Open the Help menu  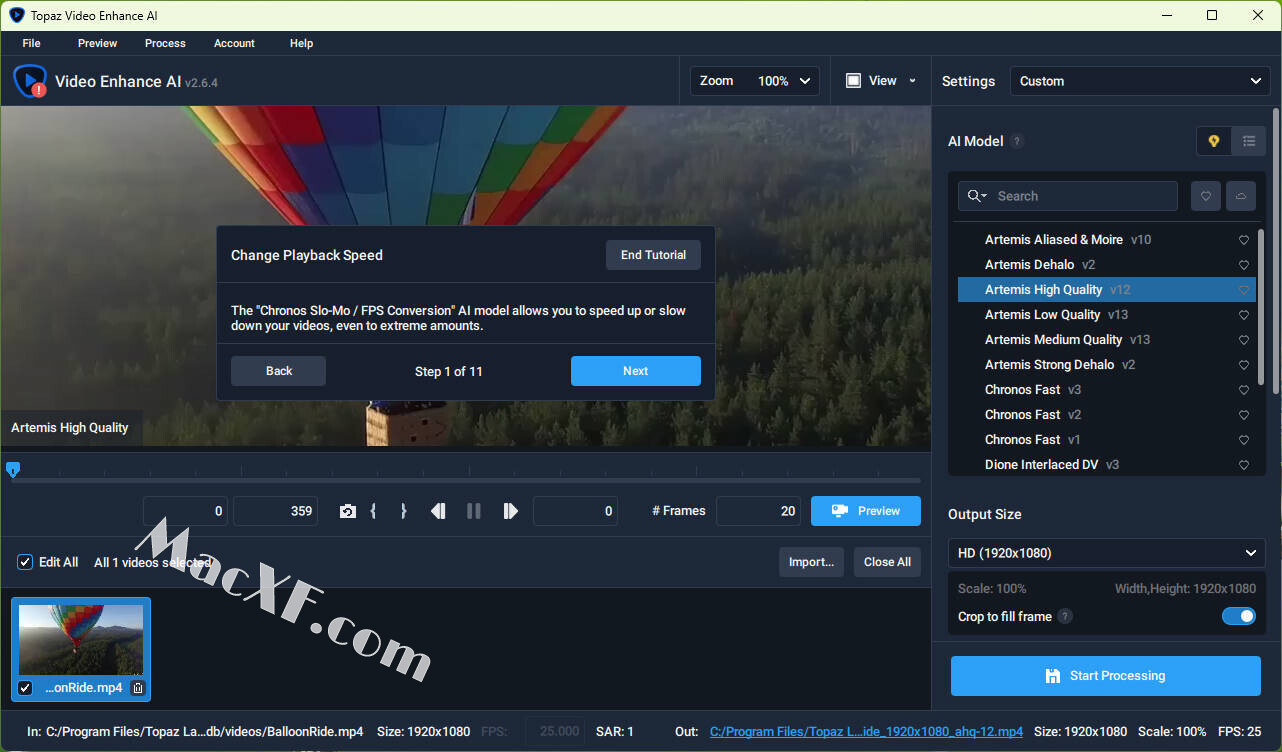point(301,43)
